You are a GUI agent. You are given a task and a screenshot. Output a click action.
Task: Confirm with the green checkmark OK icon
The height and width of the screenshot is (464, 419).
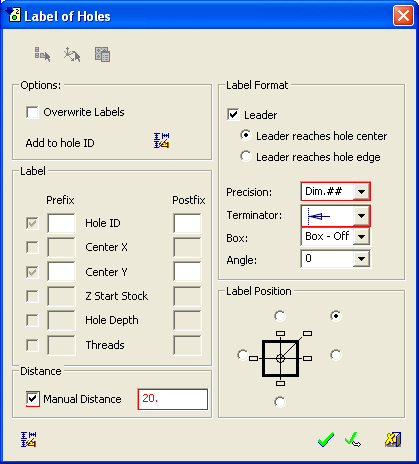click(326, 439)
